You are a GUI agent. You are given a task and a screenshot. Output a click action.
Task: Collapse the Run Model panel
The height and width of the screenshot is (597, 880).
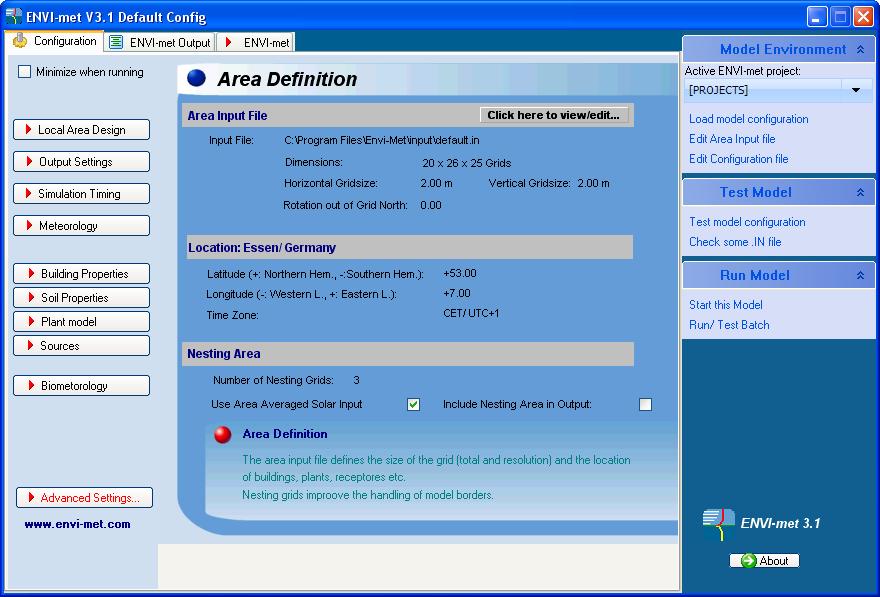(x=860, y=275)
